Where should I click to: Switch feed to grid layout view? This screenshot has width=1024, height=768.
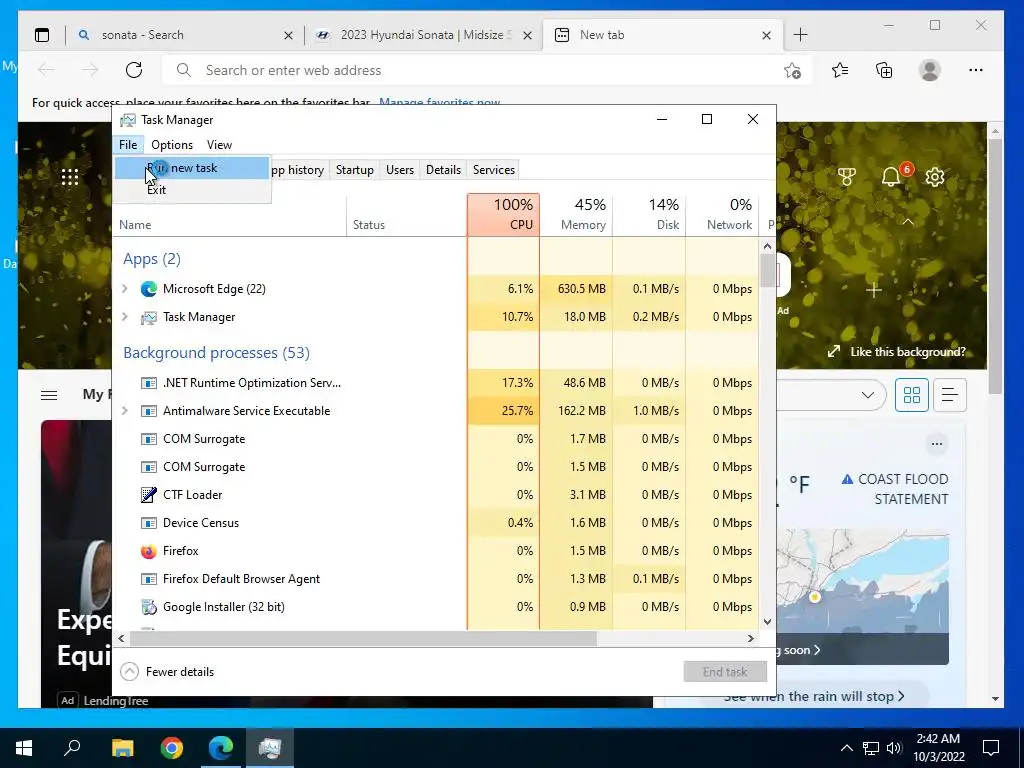pos(912,395)
